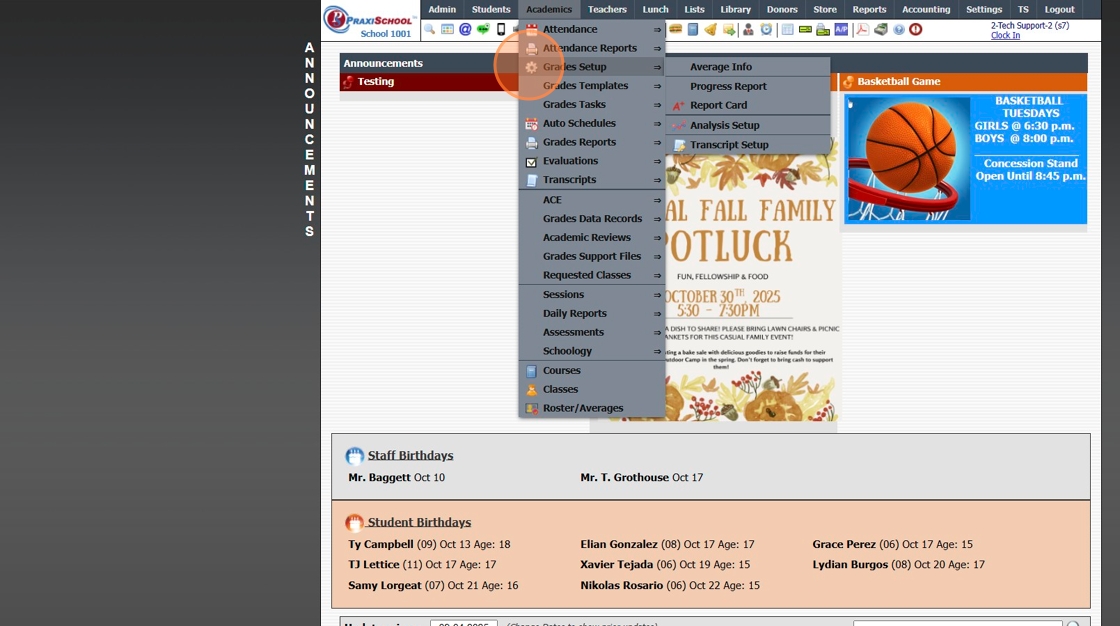The image size is (1120, 626).
Task: Click the Clock In link
Action: pos(1005,35)
